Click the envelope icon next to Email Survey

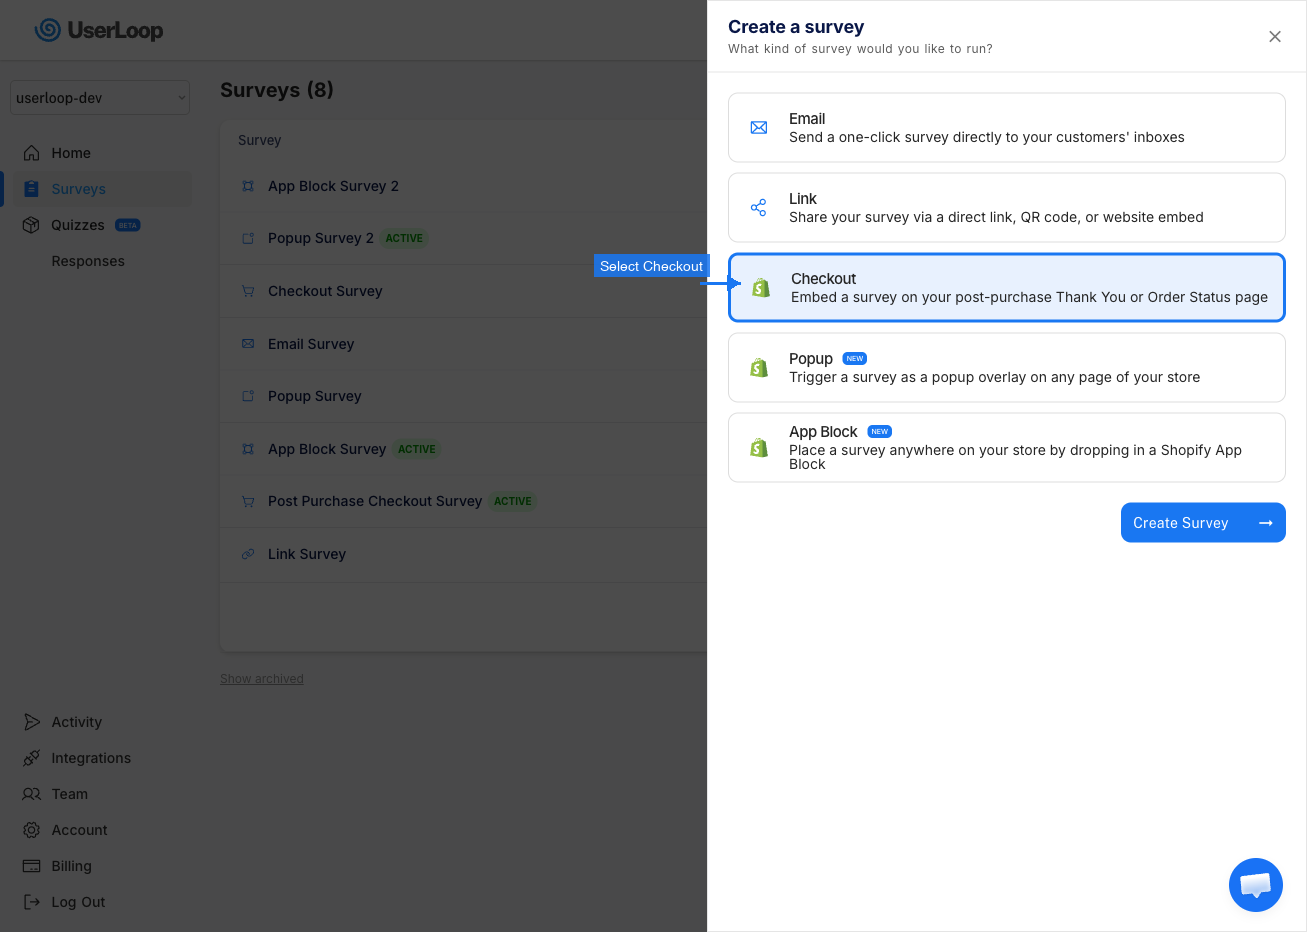(247, 343)
